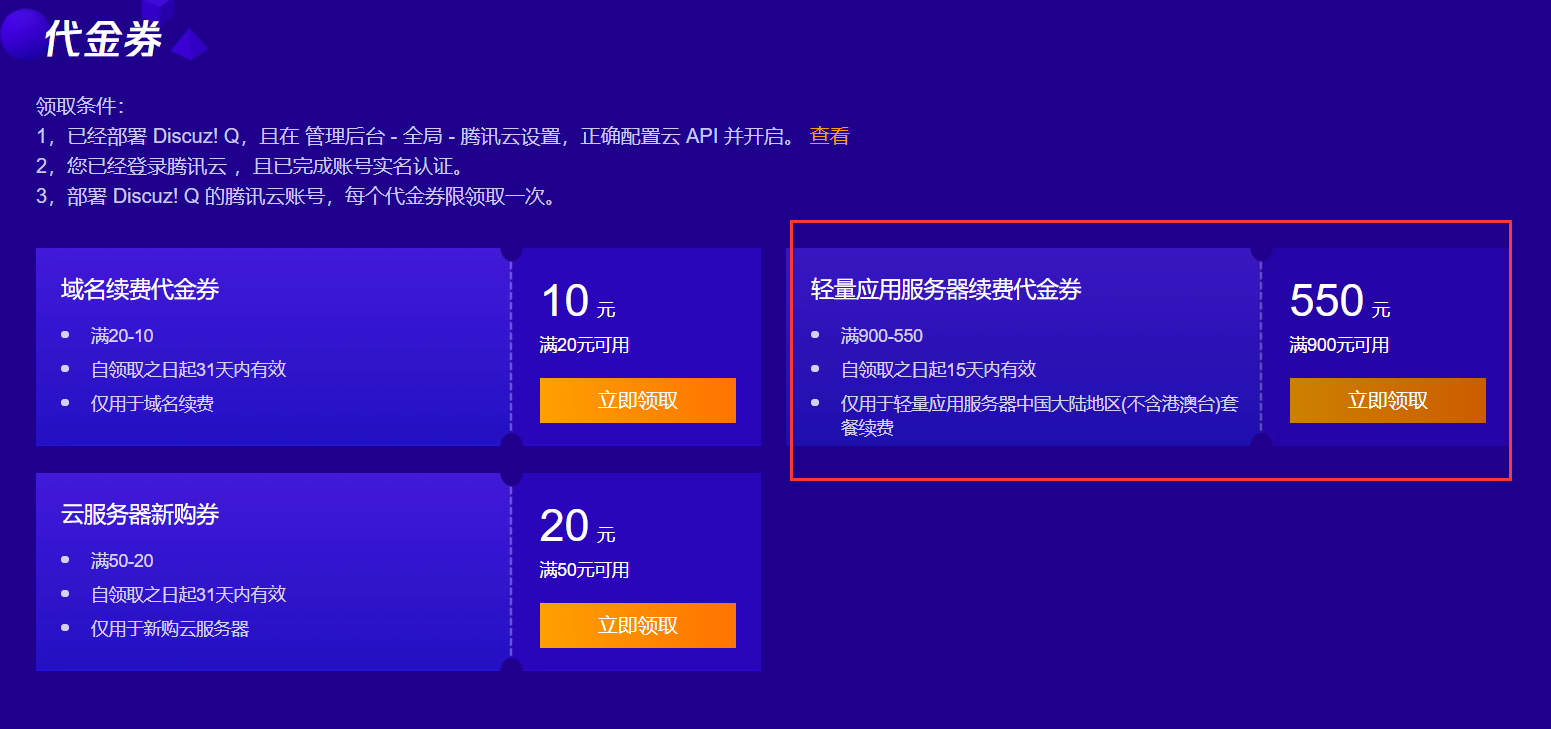The width and height of the screenshot is (1551, 729).
Task: Click the 云服务器新购券 title
Action: pyautogui.click(x=140, y=515)
